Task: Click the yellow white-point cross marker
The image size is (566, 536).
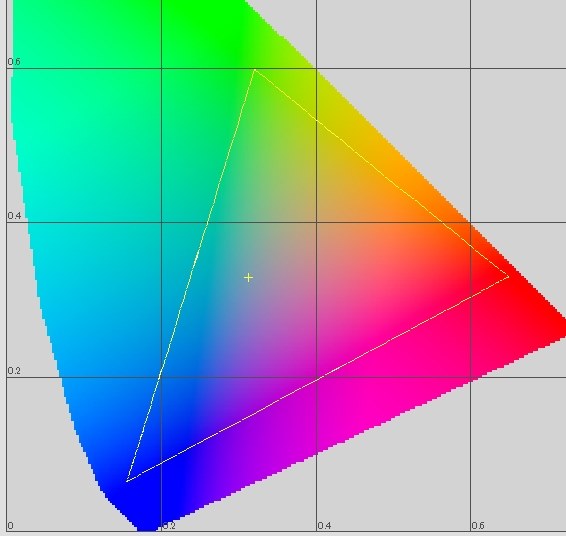Action: (248, 278)
